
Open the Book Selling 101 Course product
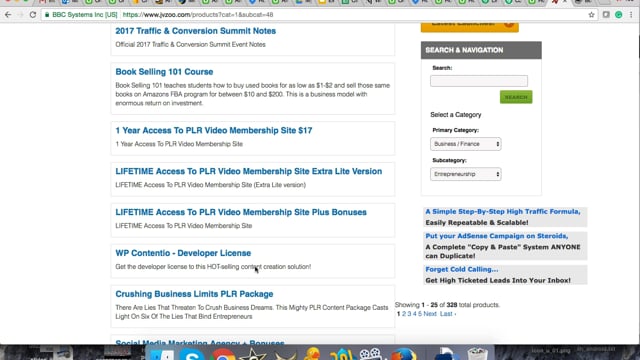point(164,72)
